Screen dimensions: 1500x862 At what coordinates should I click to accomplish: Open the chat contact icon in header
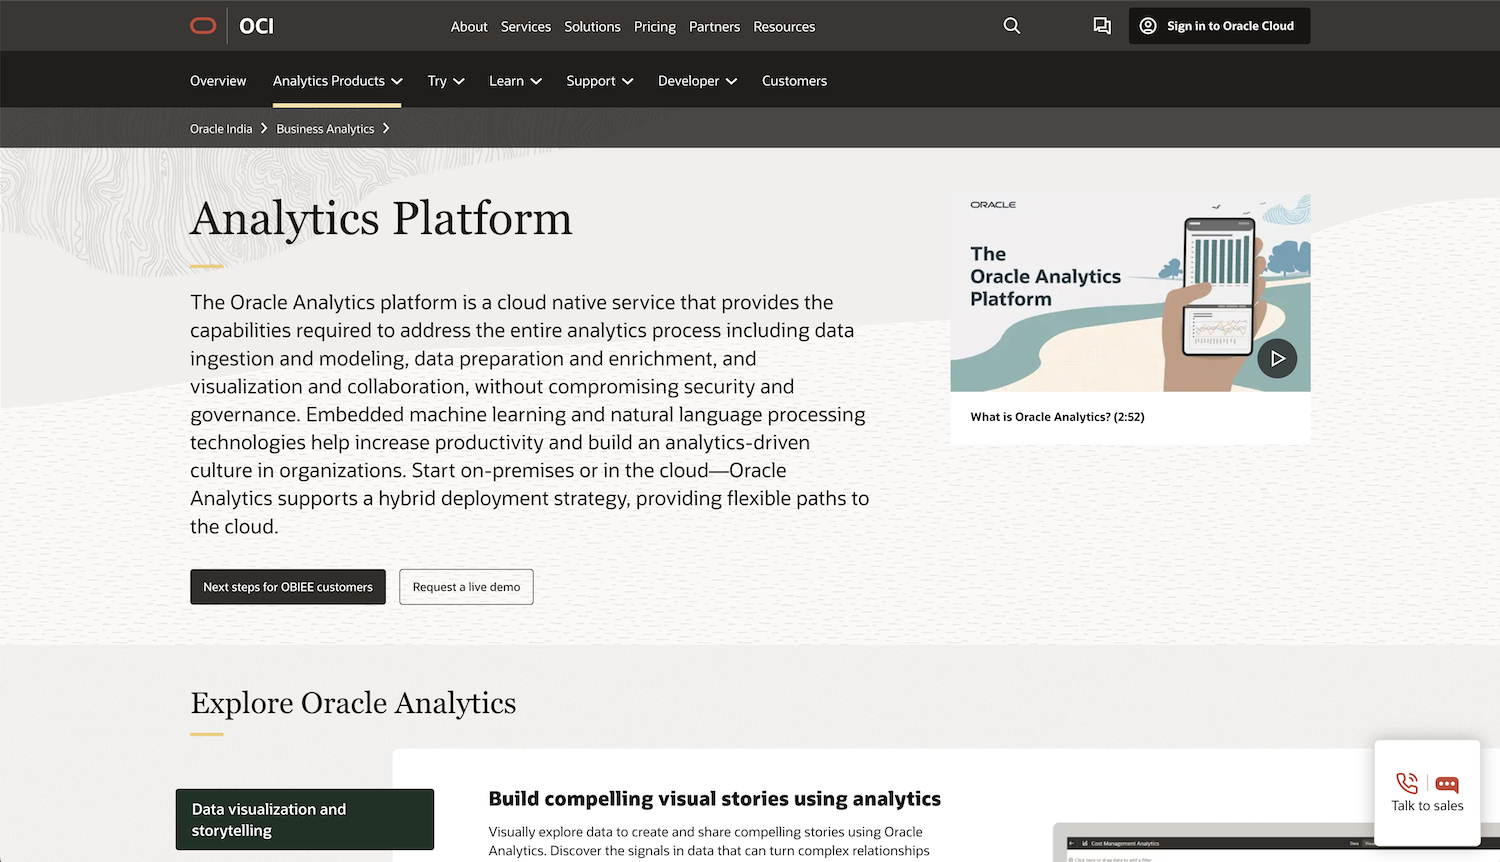[1102, 26]
